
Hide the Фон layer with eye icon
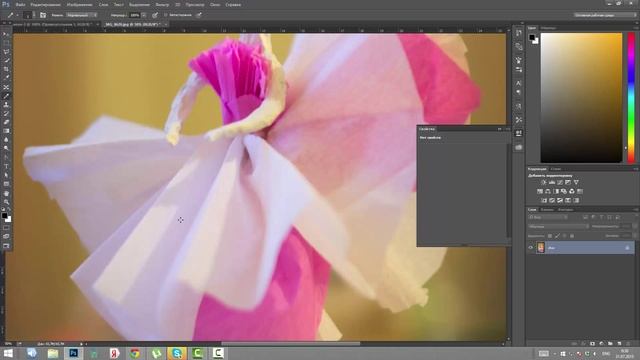click(531, 247)
